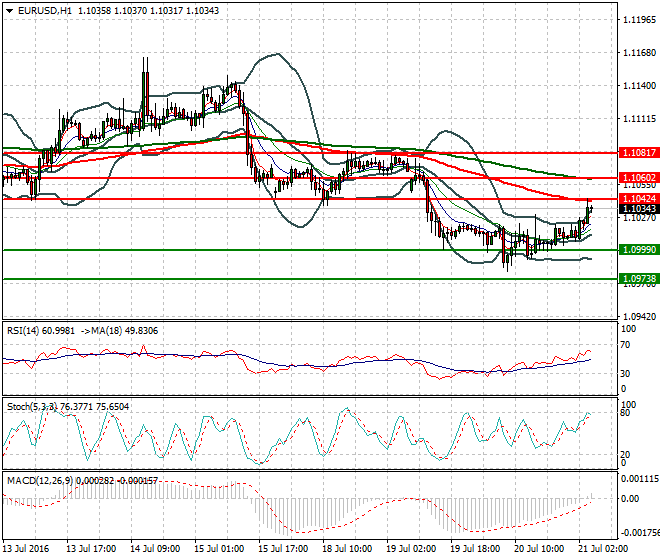Click the Stochastic scale level 80
660x560 pixels.
click(x=625, y=413)
